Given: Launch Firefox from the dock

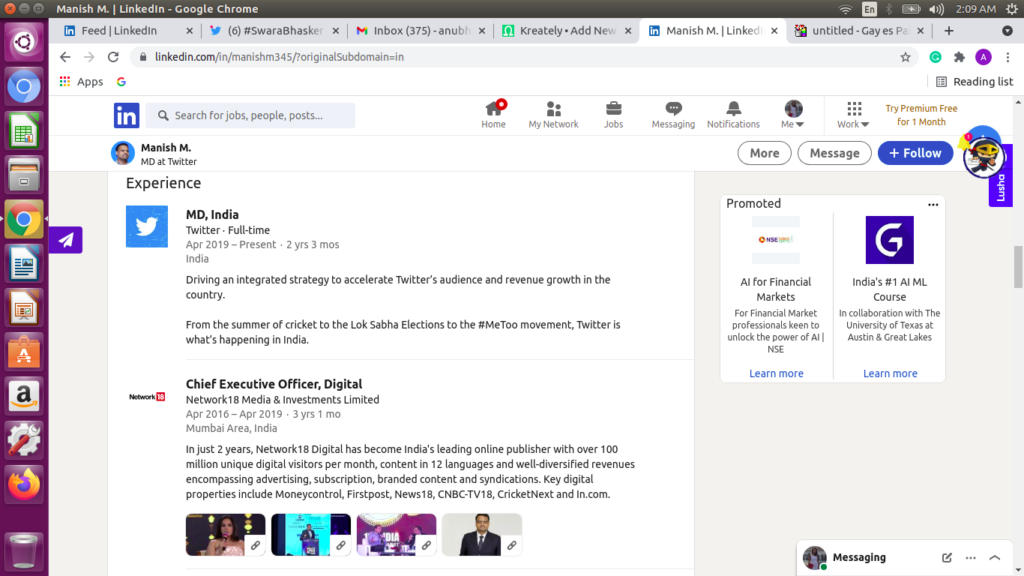Looking at the screenshot, I should point(24,484).
